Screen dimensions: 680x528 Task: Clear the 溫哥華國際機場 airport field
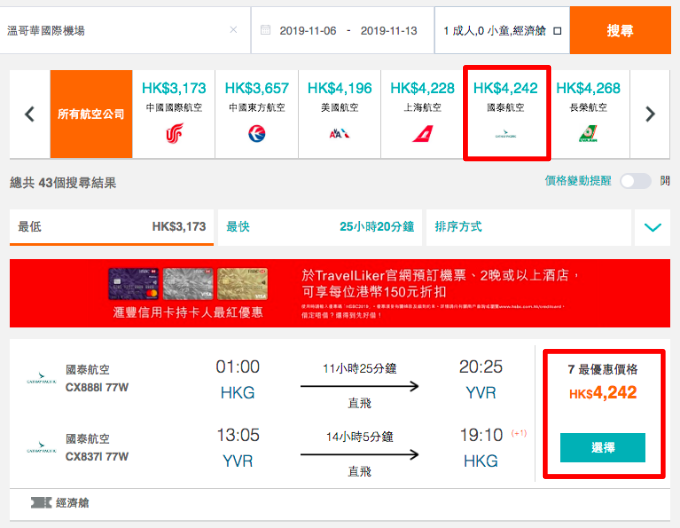(x=233, y=29)
